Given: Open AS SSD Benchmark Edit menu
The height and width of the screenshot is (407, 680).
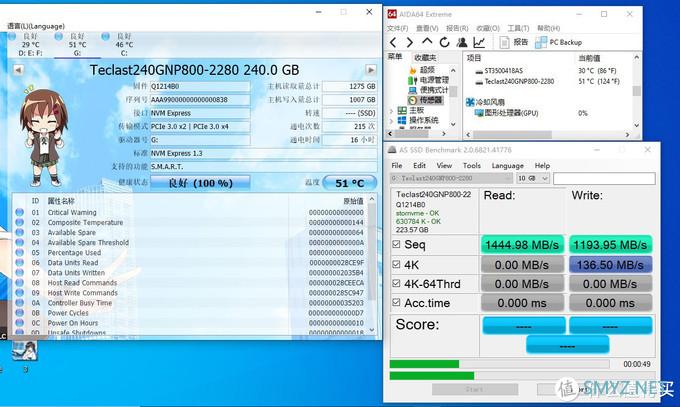Looking at the screenshot, I should click(419, 166).
